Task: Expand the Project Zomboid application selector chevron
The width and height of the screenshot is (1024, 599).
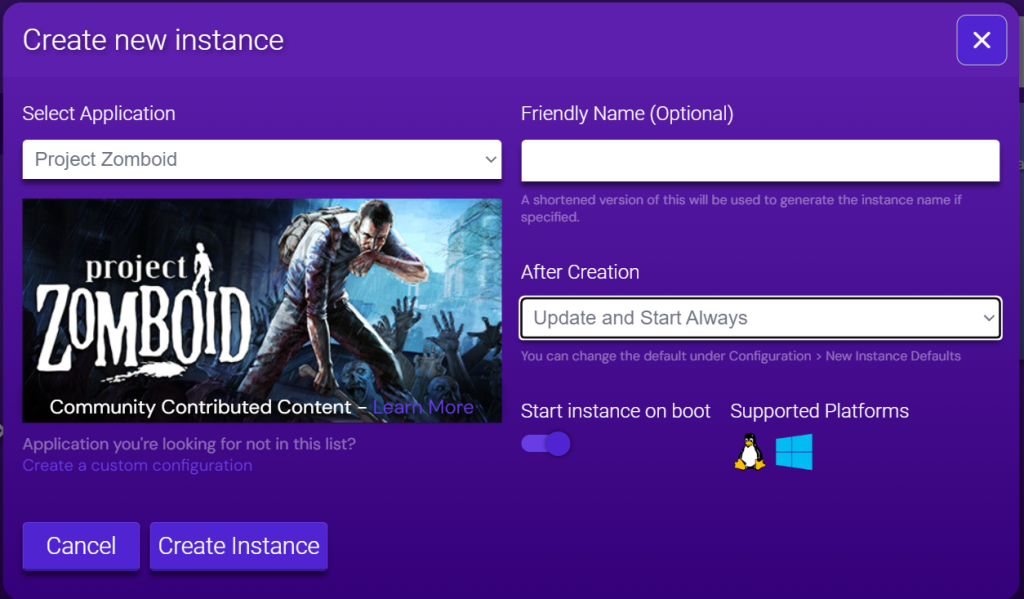Action: click(x=490, y=160)
